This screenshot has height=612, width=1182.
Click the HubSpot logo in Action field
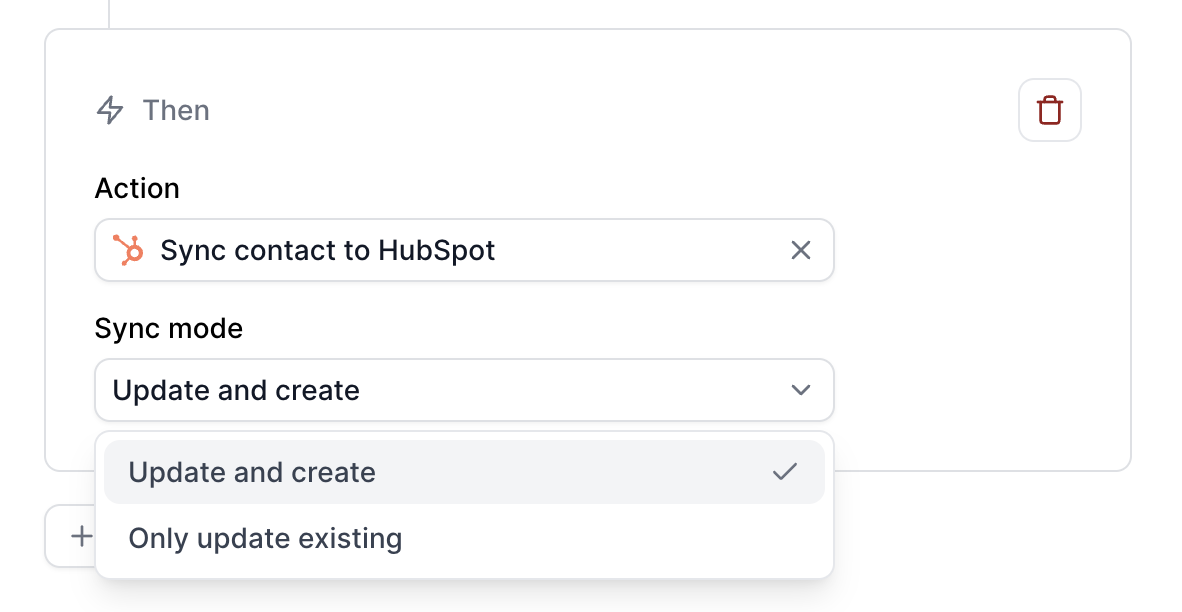pyautogui.click(x=128, y=250)
